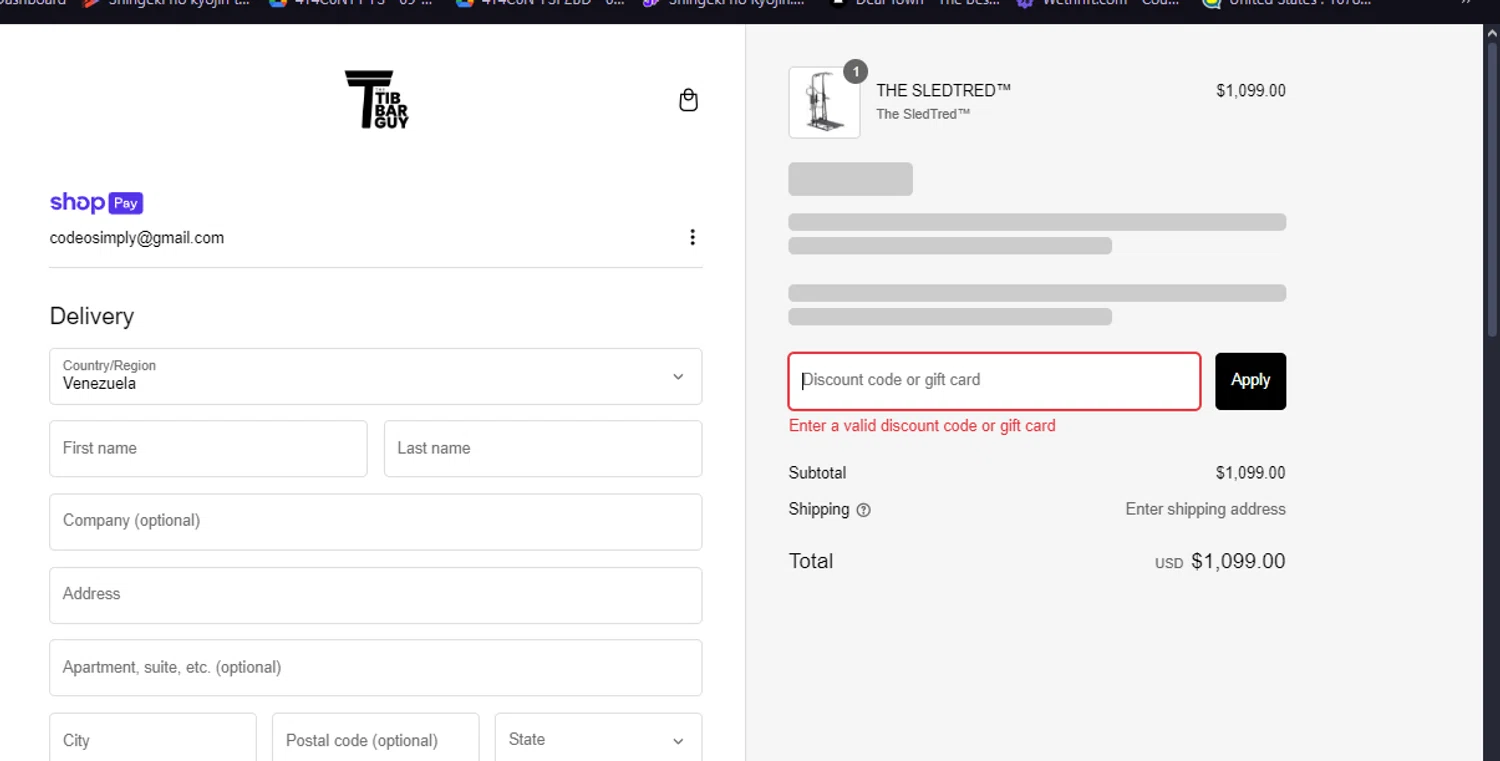The image size is (1500, 761).
Task: Click the Discount code or gift card field
Action: coord(994,381)
